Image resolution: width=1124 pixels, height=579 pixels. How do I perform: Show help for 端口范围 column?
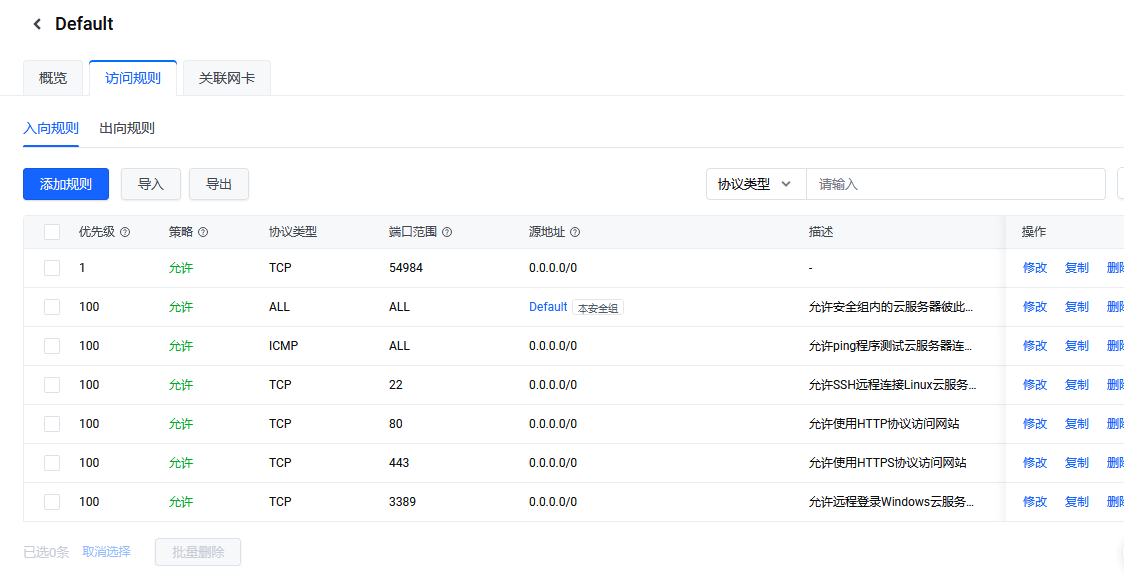coord(447,232)
